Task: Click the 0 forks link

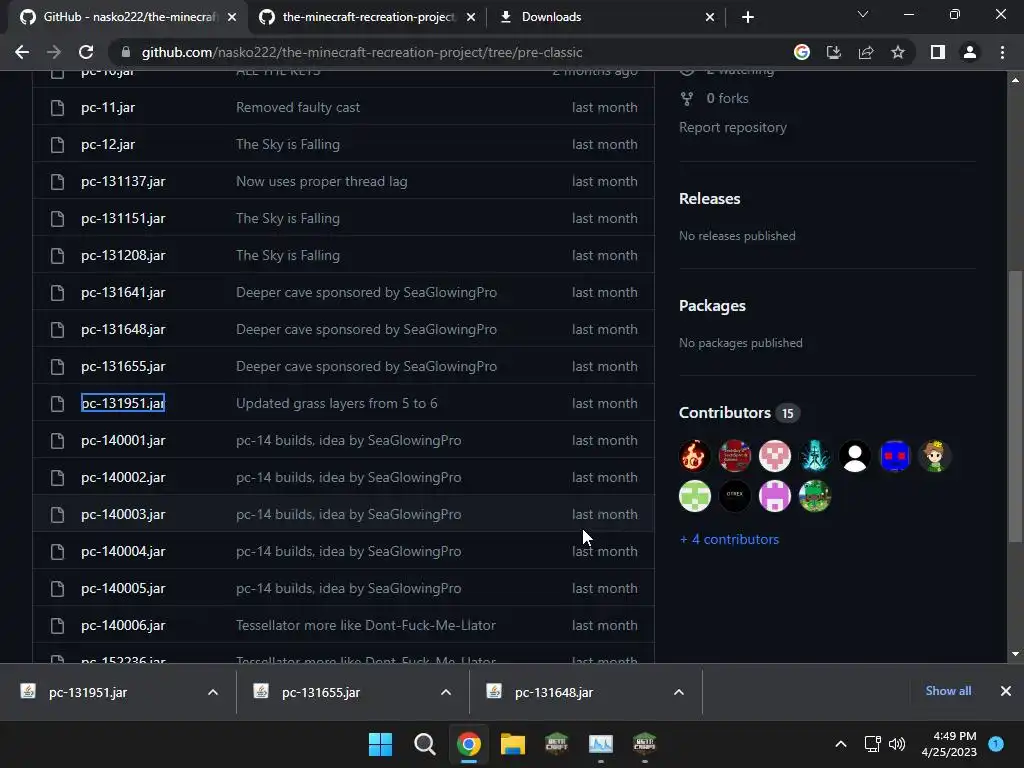Action: (x=727, y=99)
